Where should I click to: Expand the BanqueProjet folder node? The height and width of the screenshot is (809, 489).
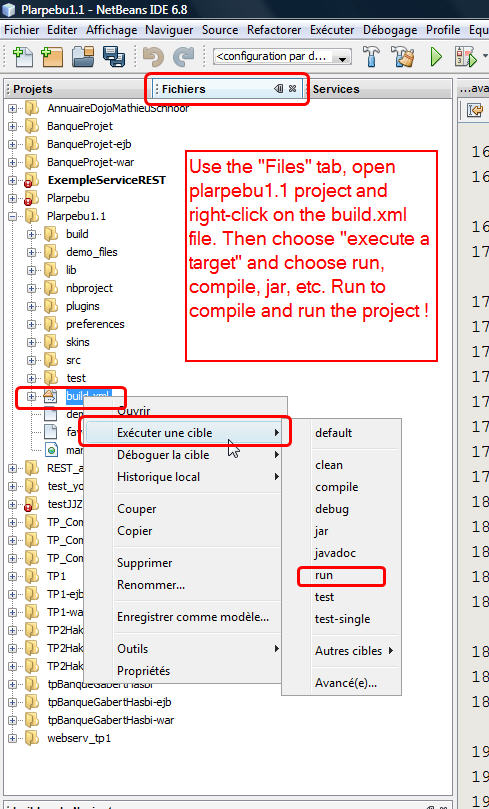[12, 126]
